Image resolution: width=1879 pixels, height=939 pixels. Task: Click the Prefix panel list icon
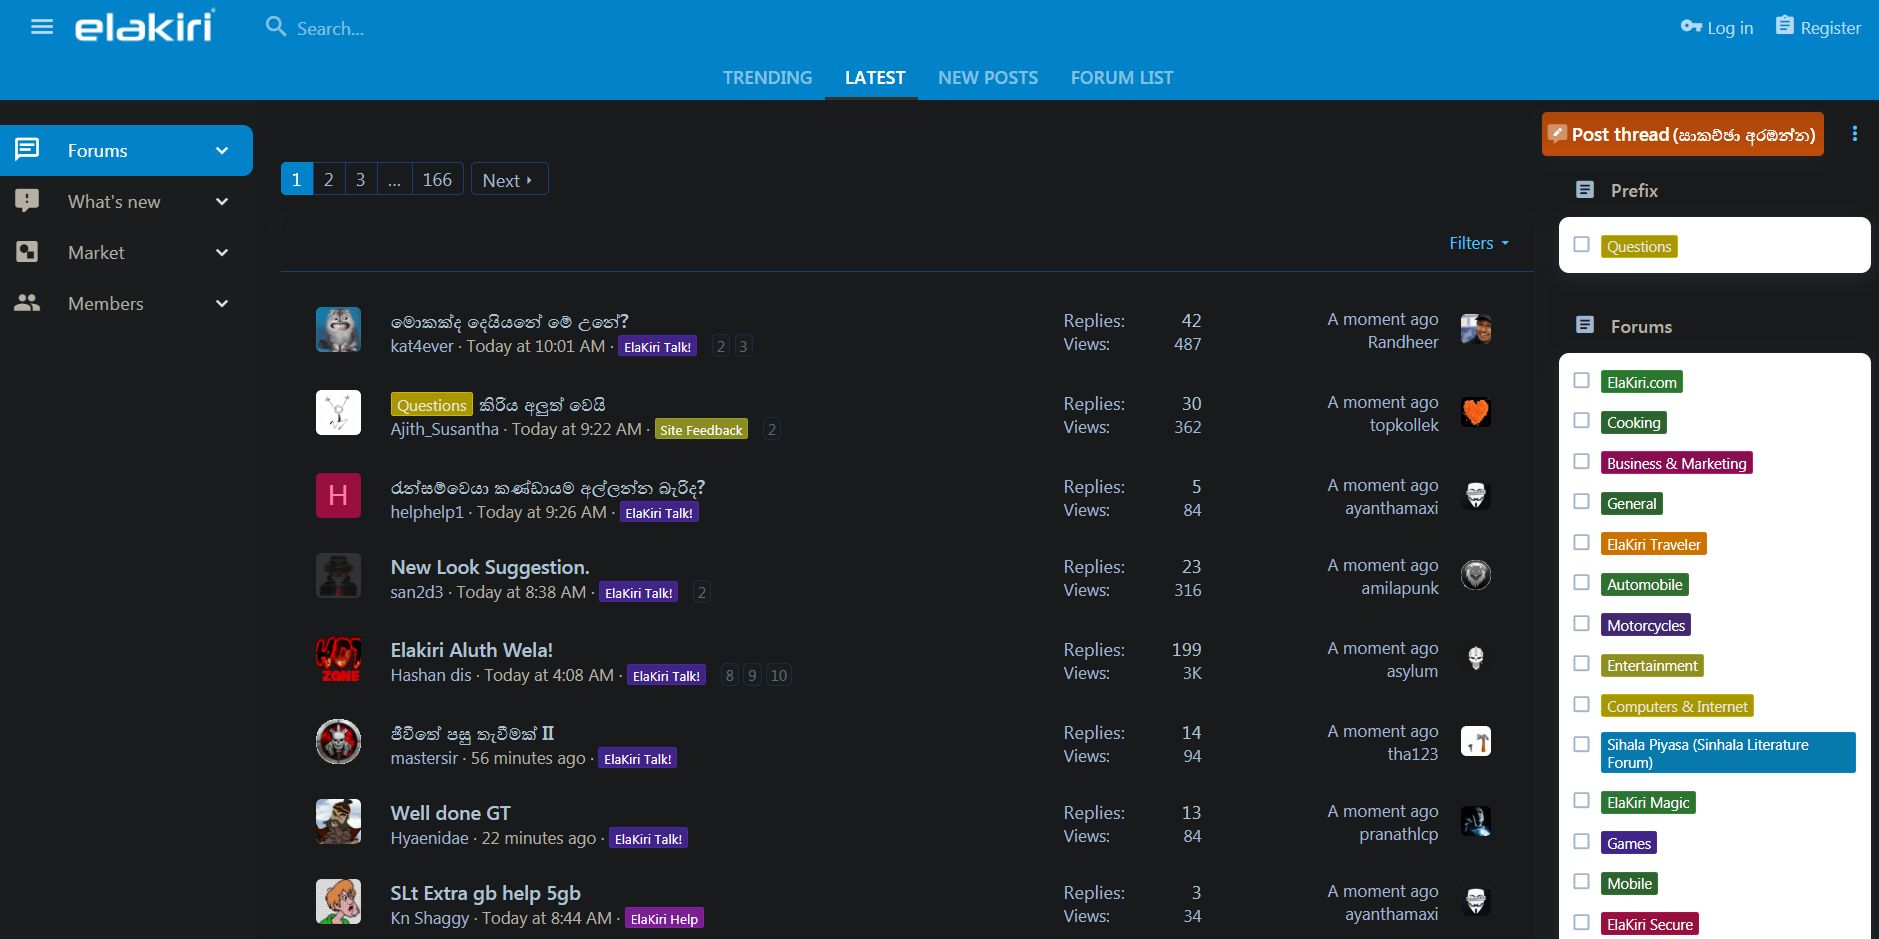1585,190
